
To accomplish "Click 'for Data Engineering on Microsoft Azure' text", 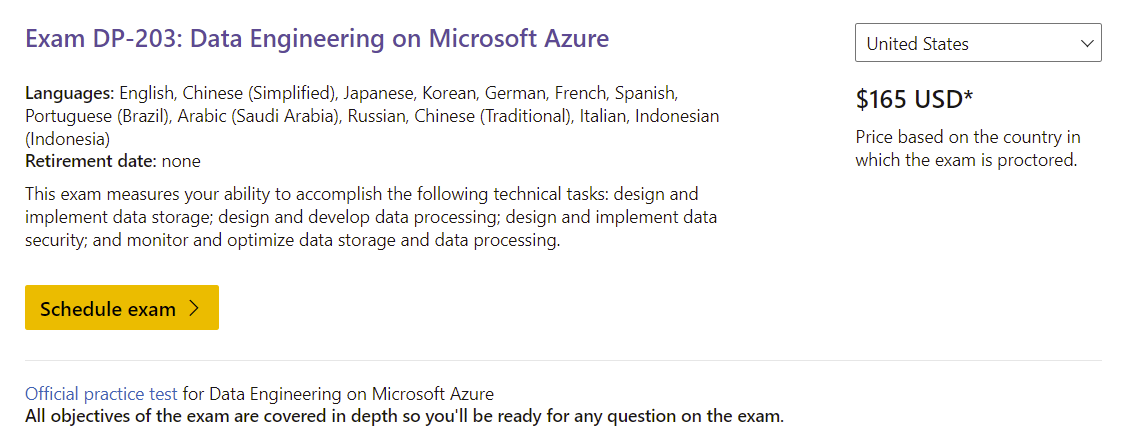I will coord(338,394).
